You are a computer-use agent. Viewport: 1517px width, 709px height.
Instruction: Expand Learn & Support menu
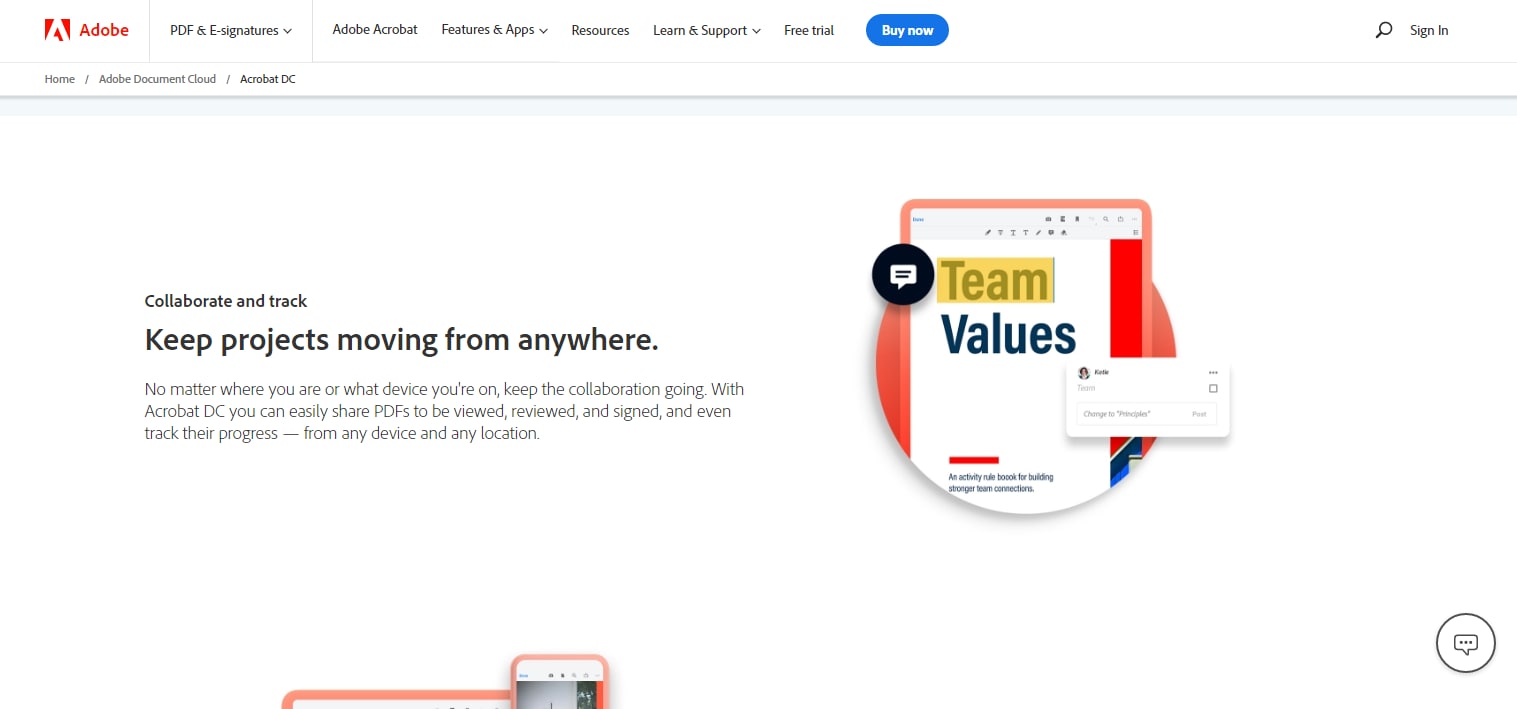[x=707, y=30]
